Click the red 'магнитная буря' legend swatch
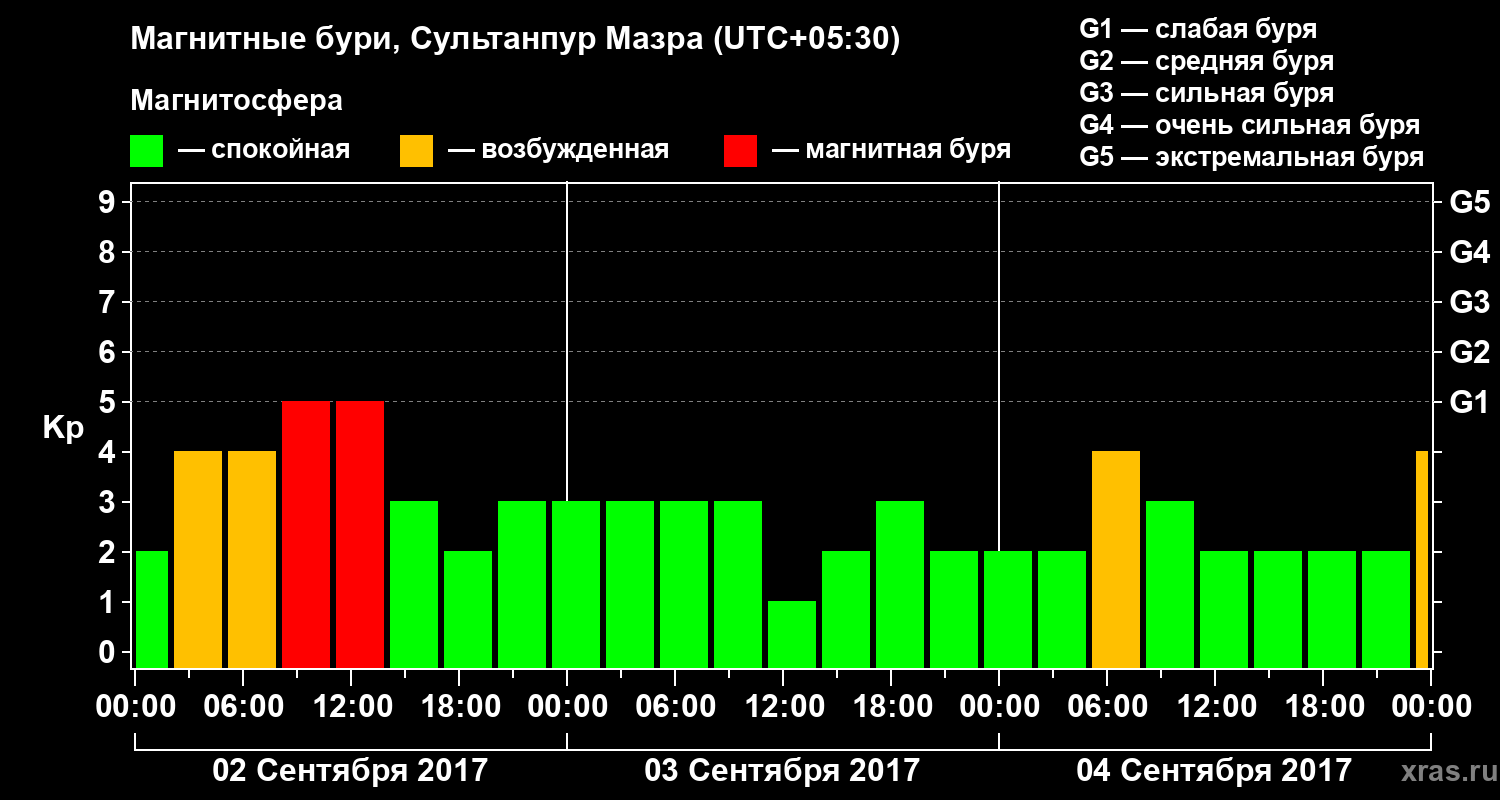Image resolution: width=1500 pixels, height=800 pixels. pyautogui.click(x=740, y=151)
